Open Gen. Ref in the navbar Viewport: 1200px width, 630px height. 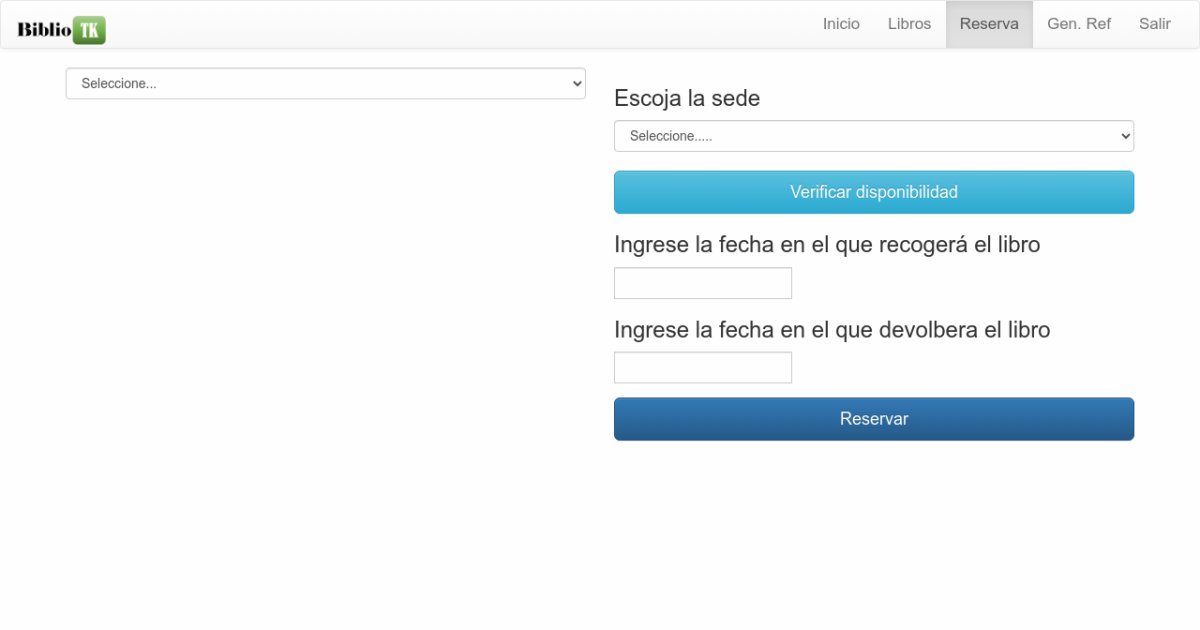pos(1079,24)
